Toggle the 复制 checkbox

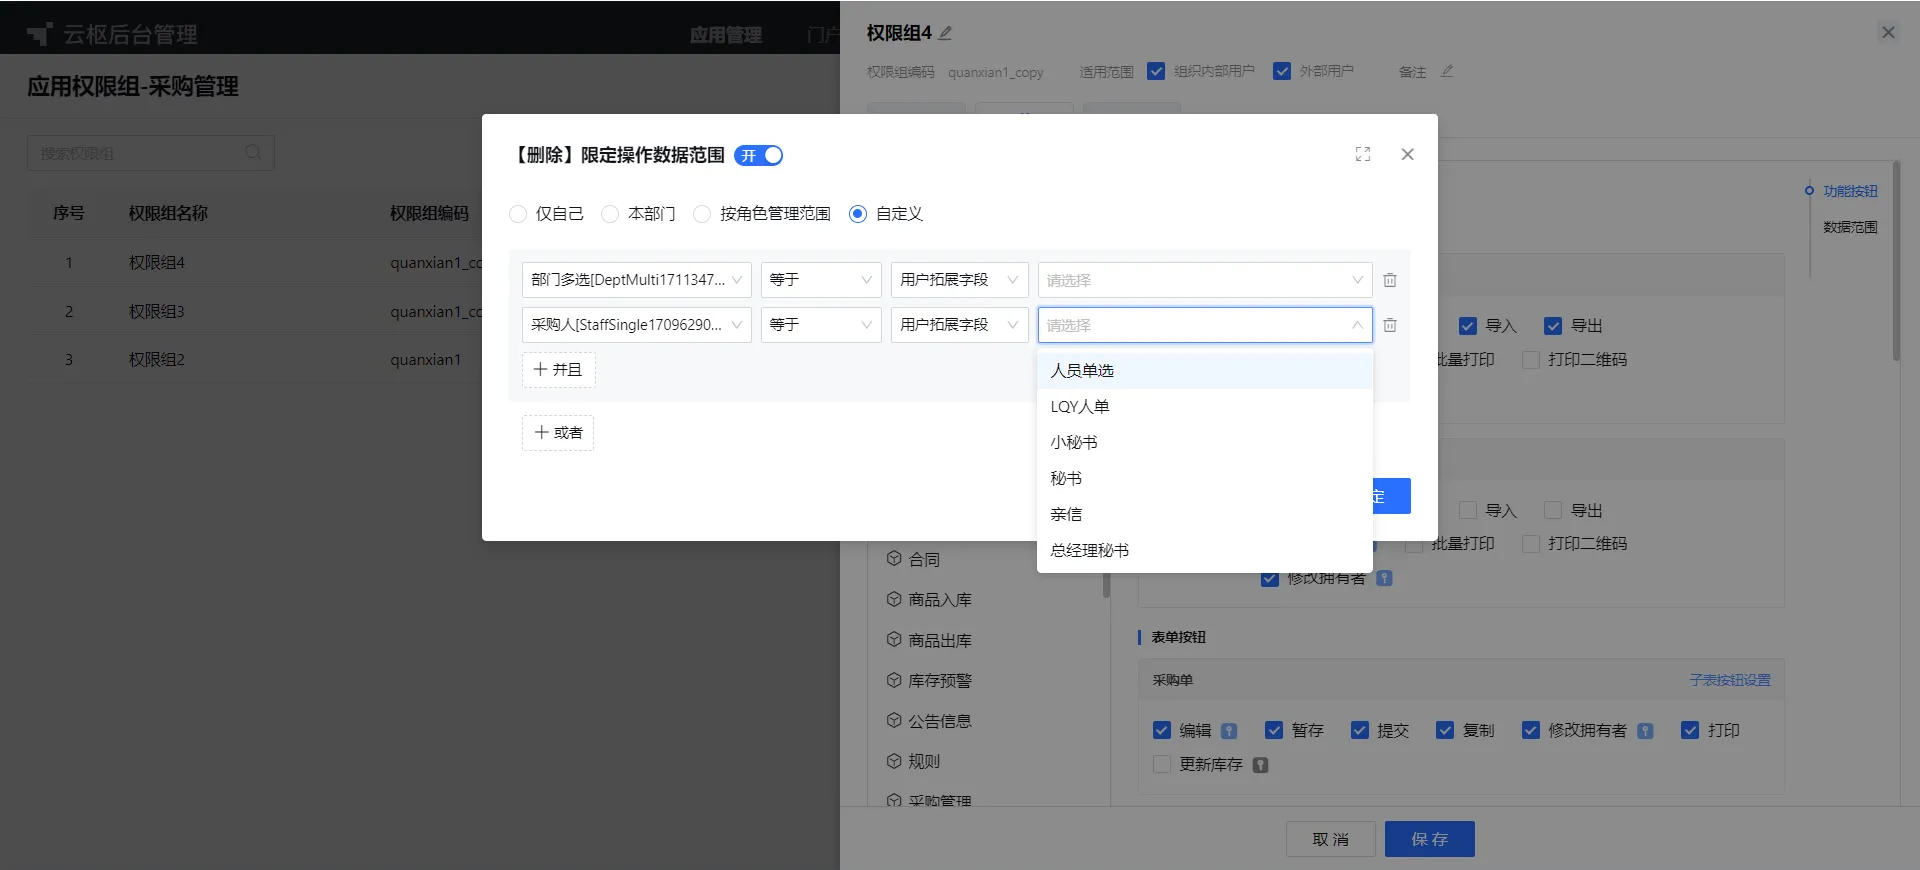(1445, 730)
